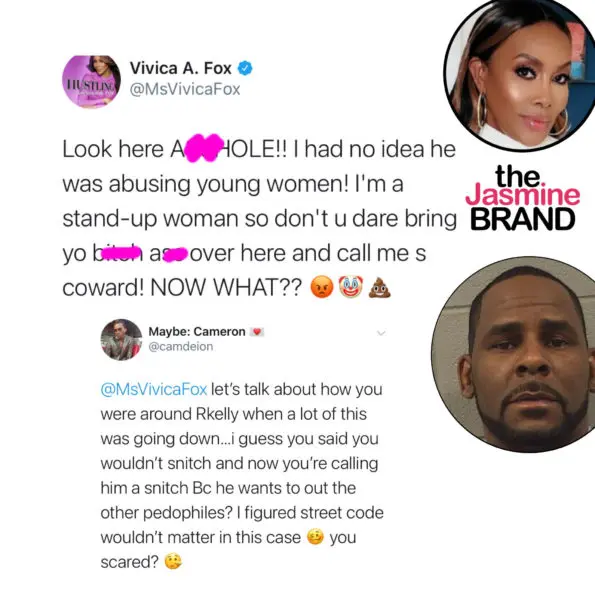
Task: Open the Cameron round profile picture
Action: (x=121, y=339)
